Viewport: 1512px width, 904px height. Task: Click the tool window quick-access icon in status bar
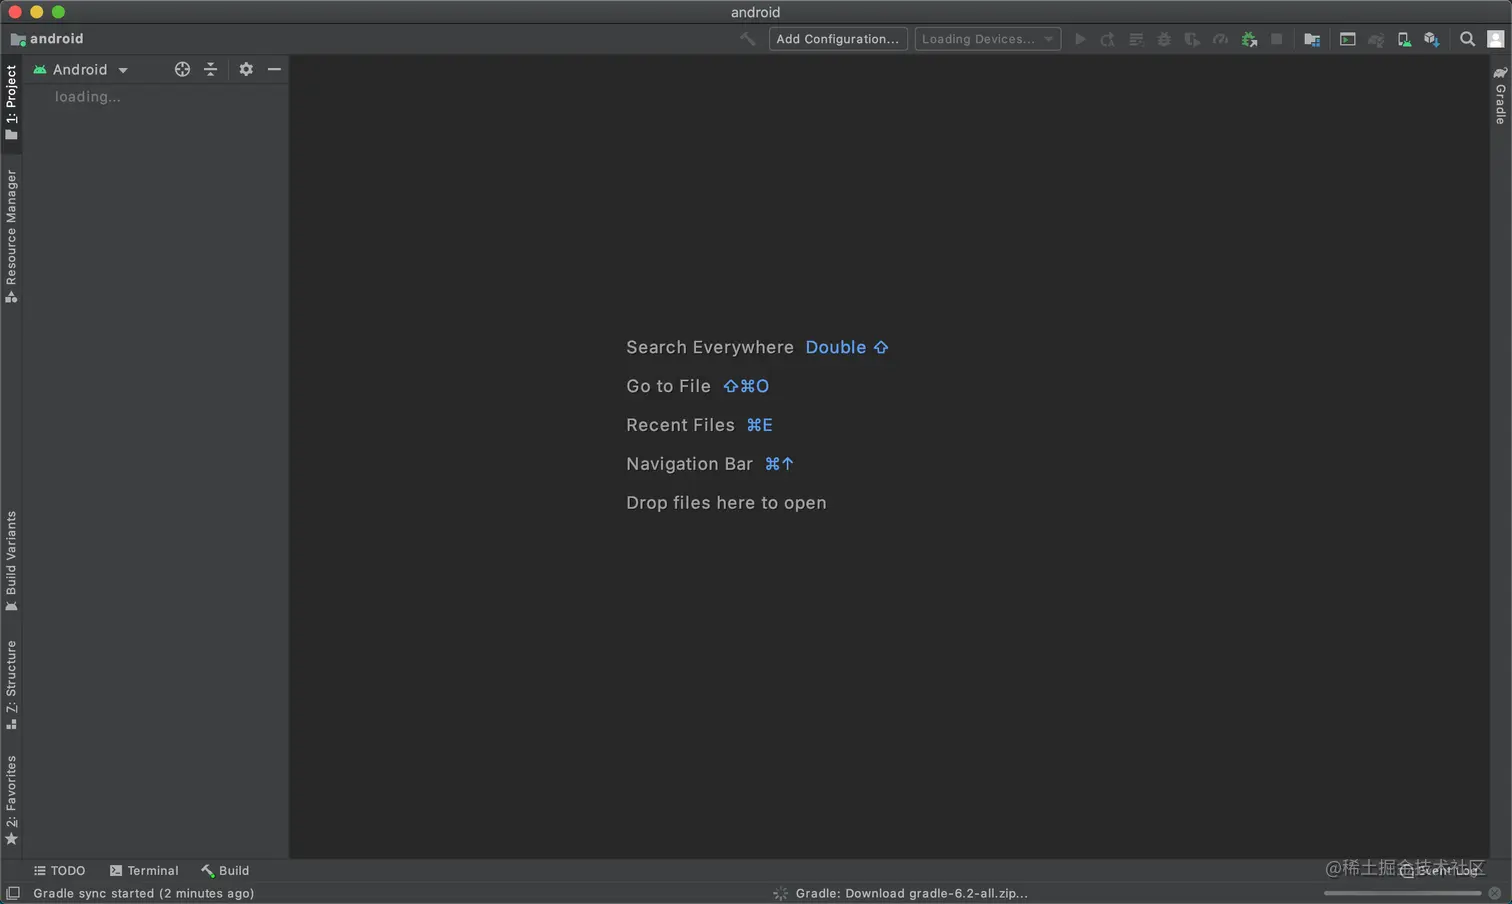[13, 893]
